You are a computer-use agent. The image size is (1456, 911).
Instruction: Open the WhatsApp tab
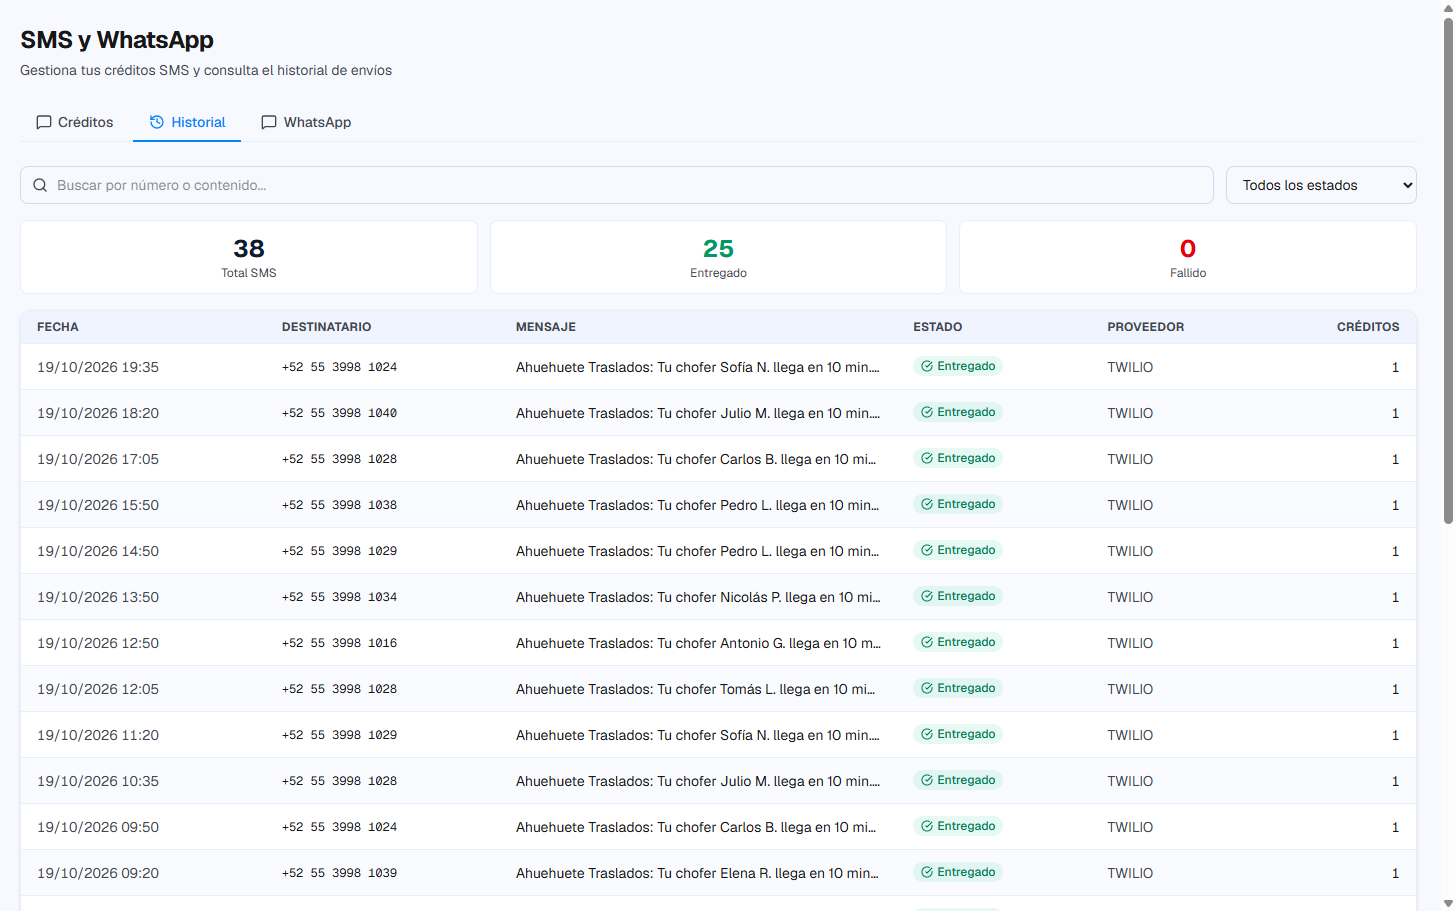306,122
